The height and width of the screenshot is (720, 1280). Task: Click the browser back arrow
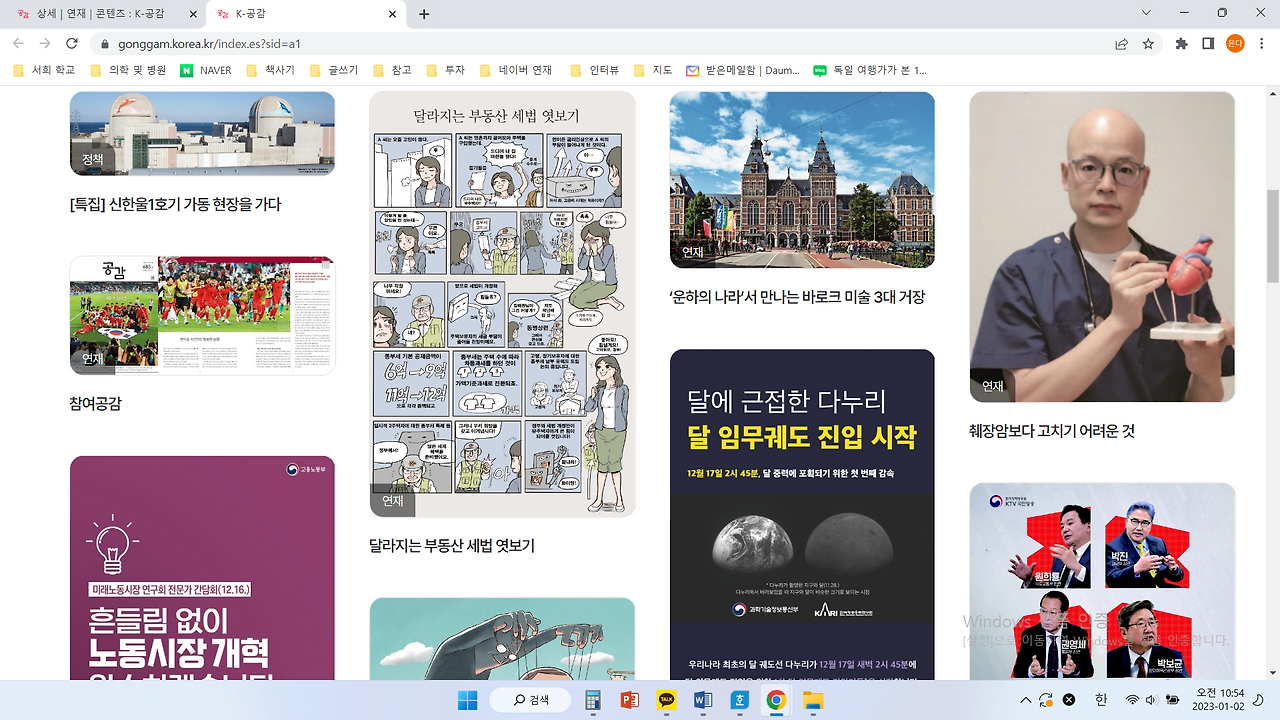pos(18,44)
